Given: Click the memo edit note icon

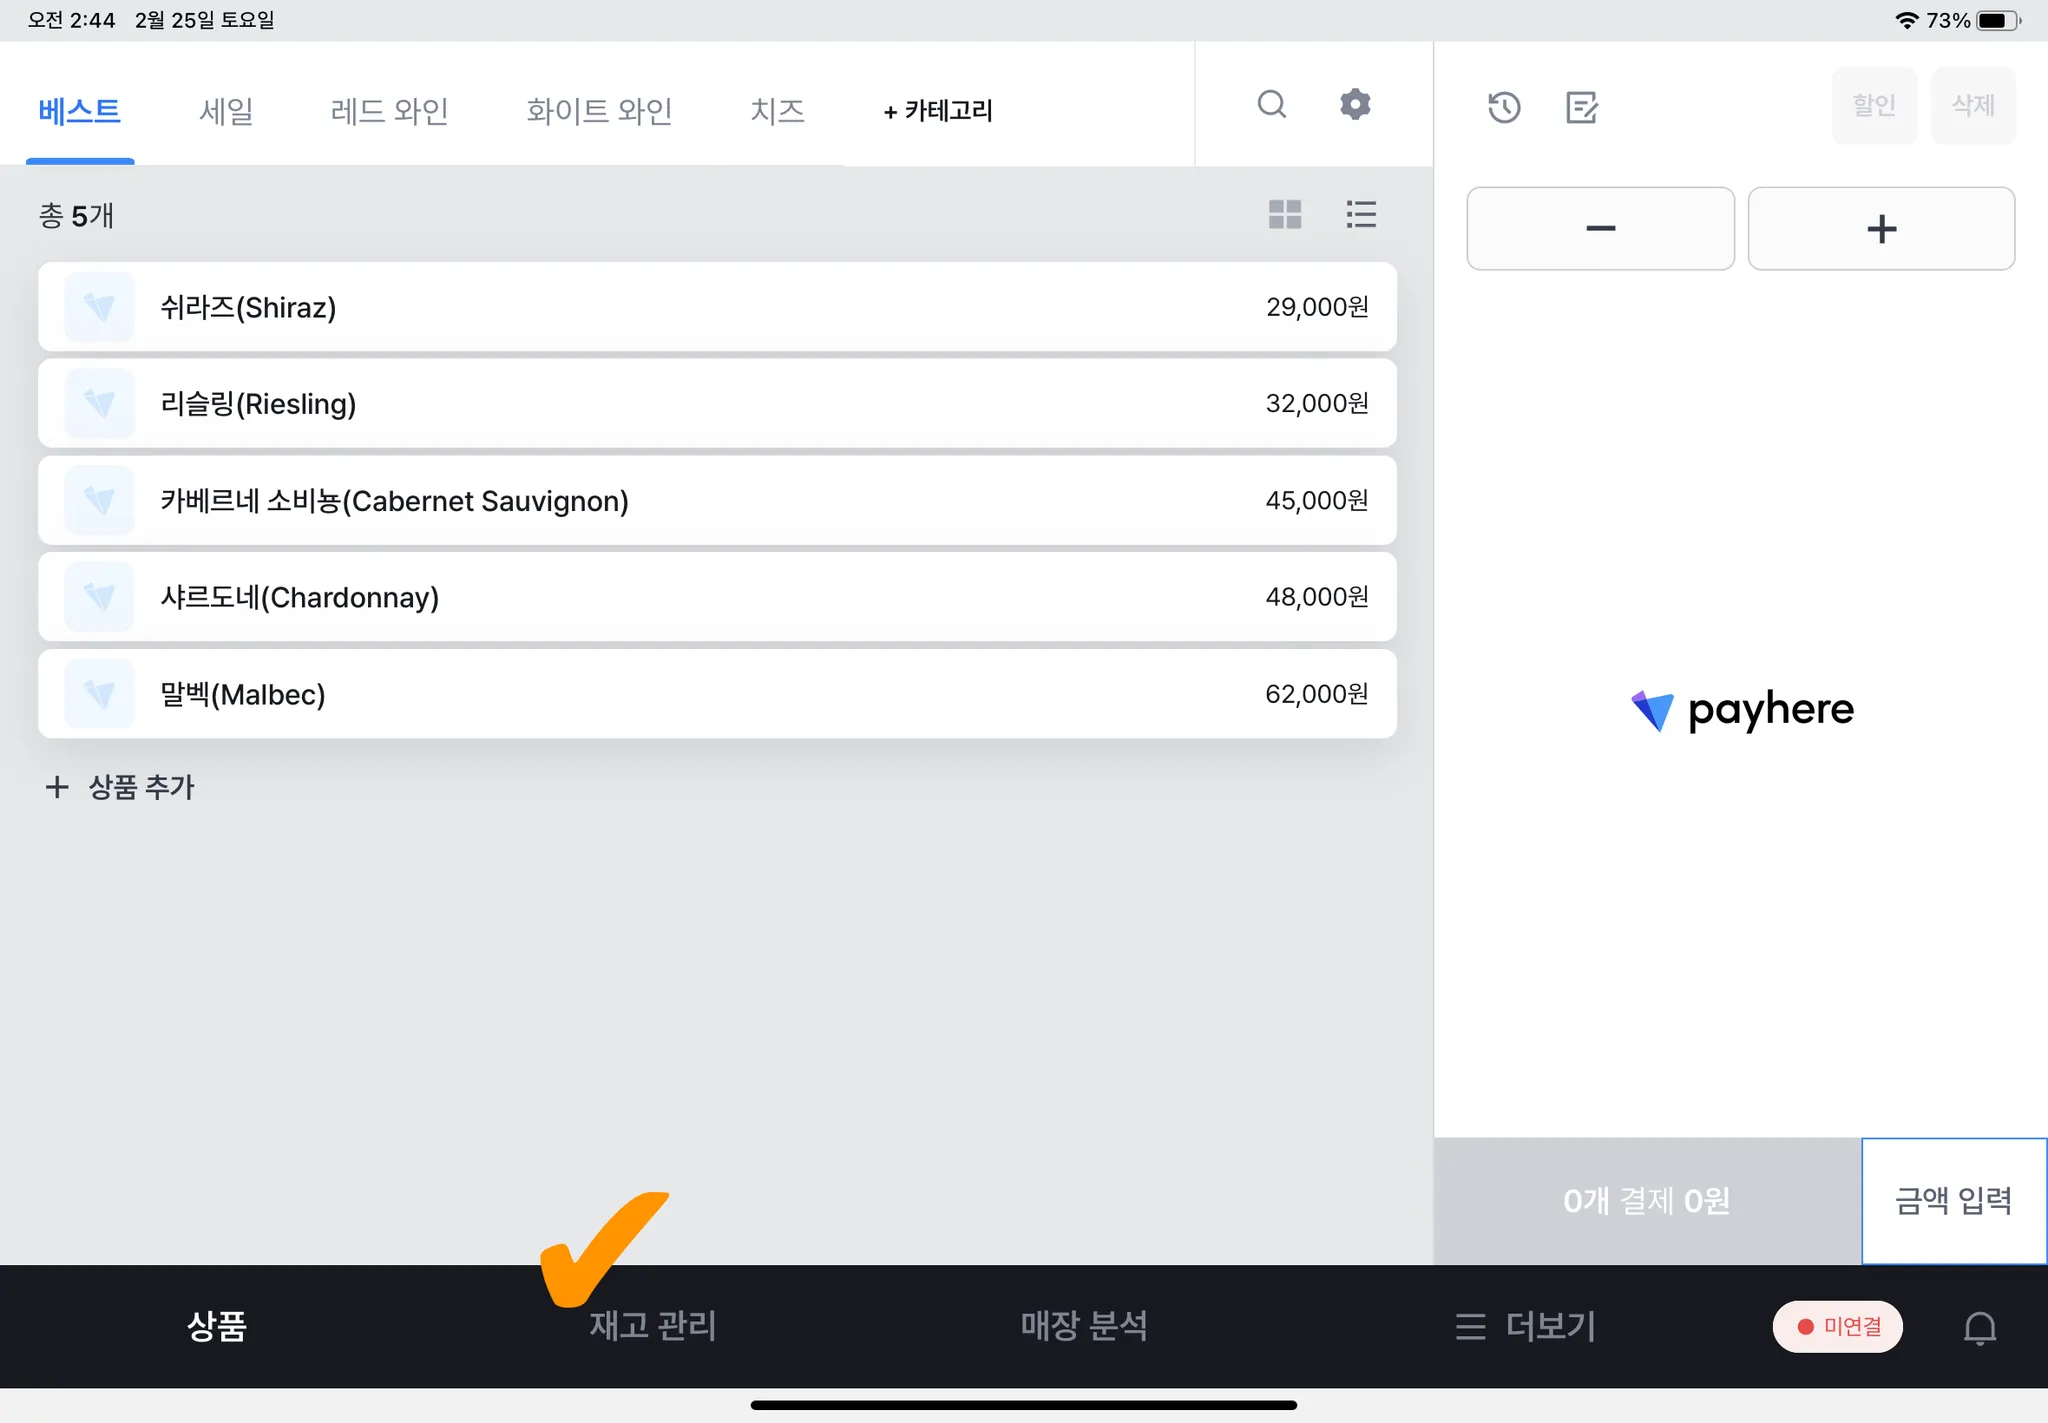Looking at the screenshot, I should 1582,107.
